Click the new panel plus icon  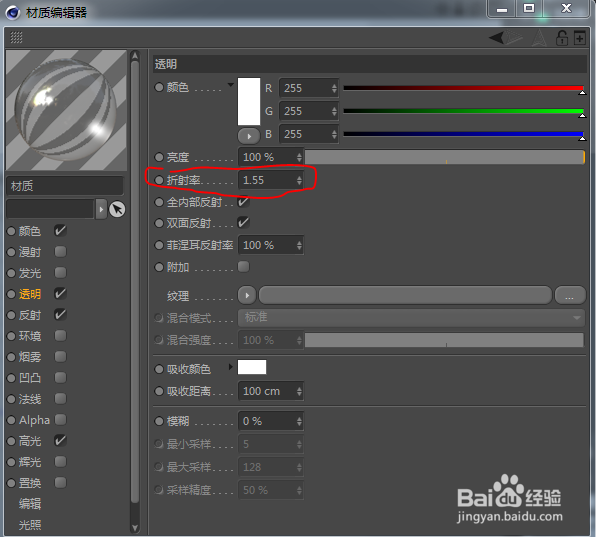579,38
